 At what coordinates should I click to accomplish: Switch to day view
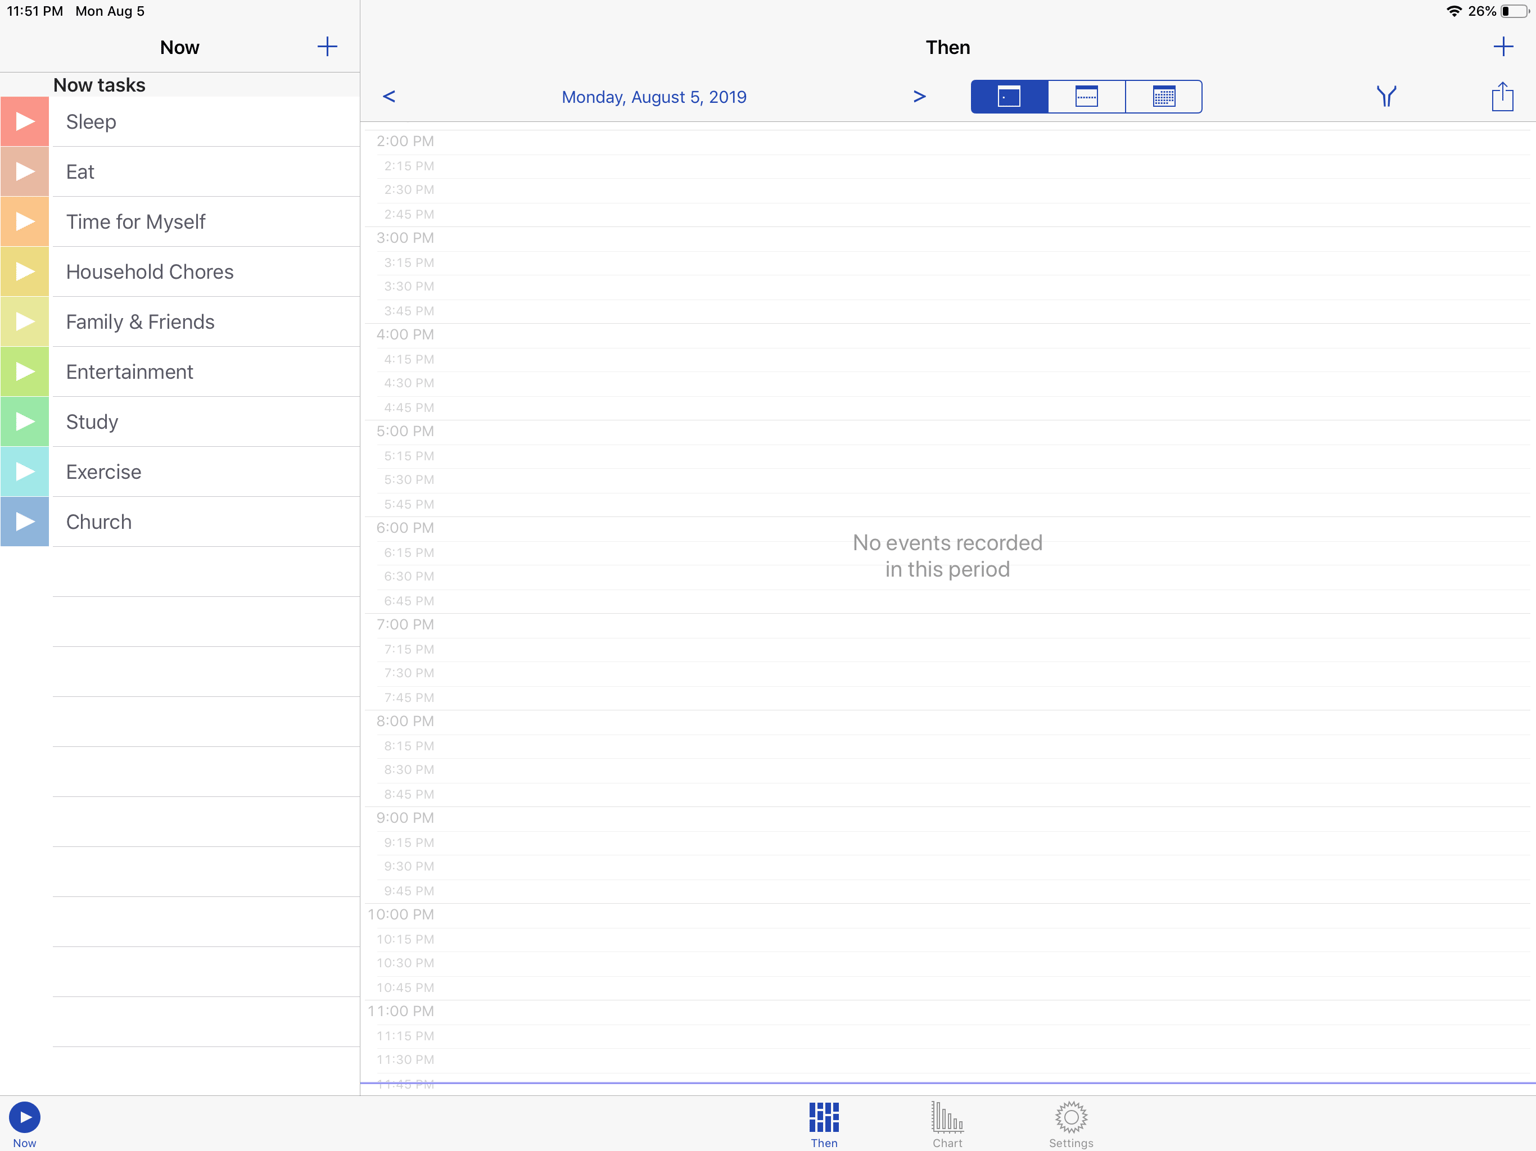click(1010, 97)
